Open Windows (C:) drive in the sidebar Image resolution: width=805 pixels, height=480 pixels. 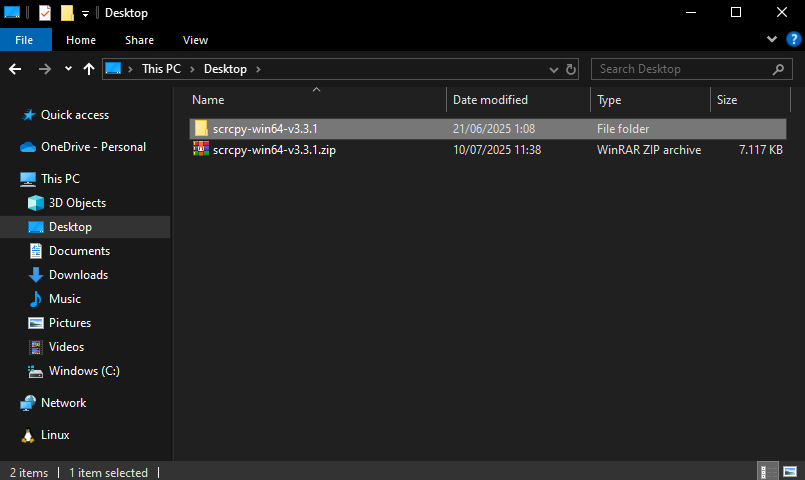[84, 371]
